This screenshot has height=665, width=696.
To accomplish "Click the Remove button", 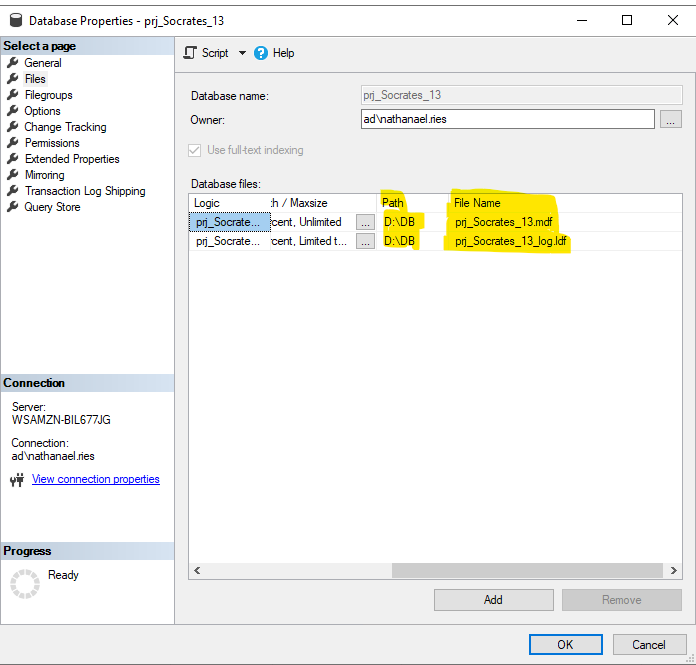I will tap(621, 600).
